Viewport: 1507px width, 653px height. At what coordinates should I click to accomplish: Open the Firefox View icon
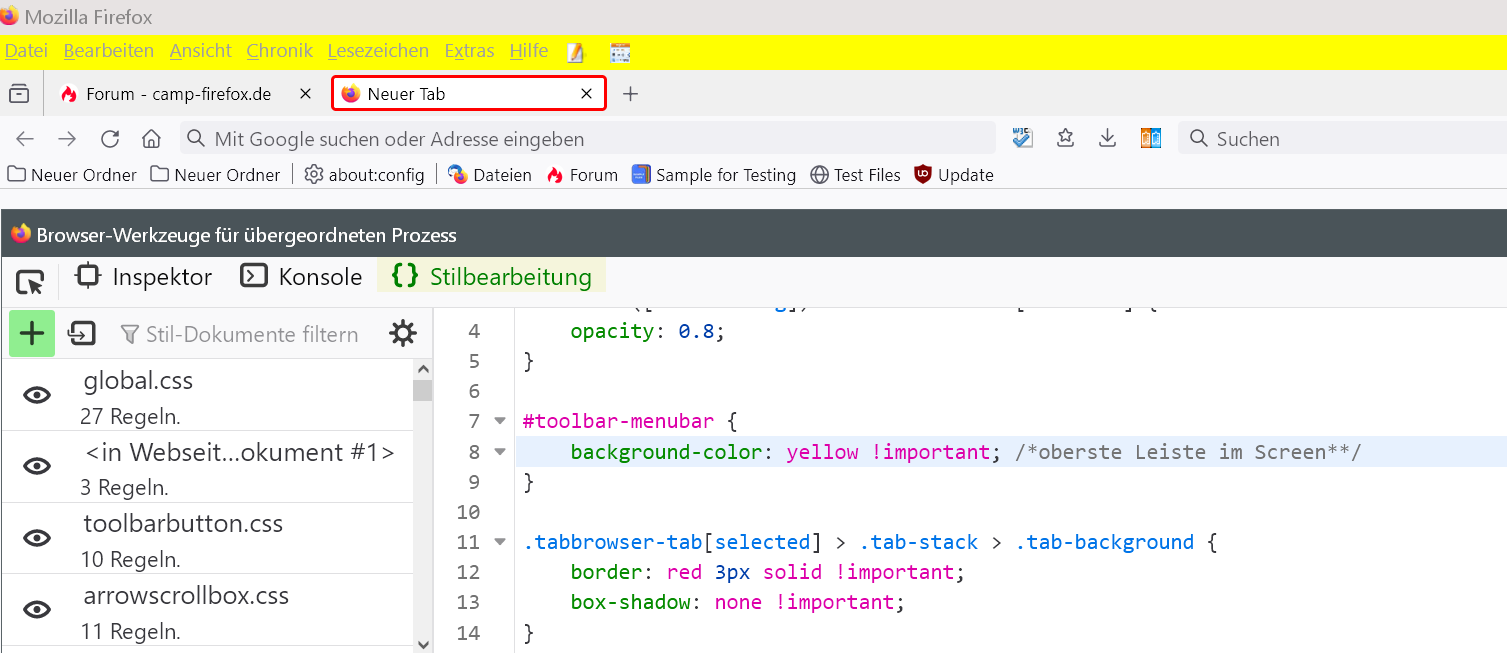click(x=19, y=94)
